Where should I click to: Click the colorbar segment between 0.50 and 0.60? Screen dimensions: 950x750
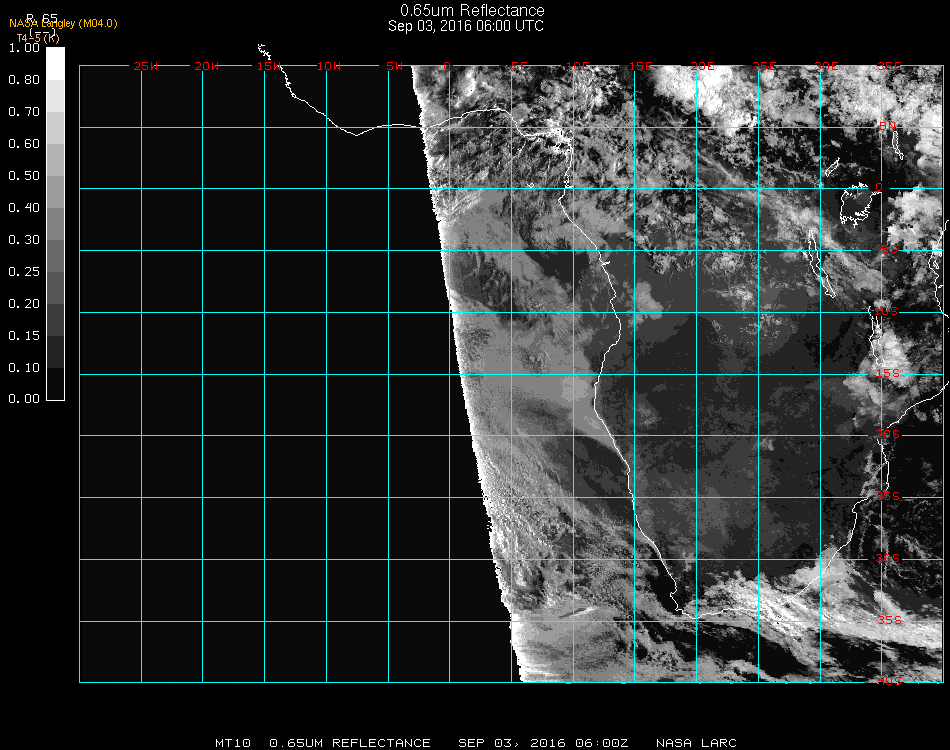coord(56,160)
